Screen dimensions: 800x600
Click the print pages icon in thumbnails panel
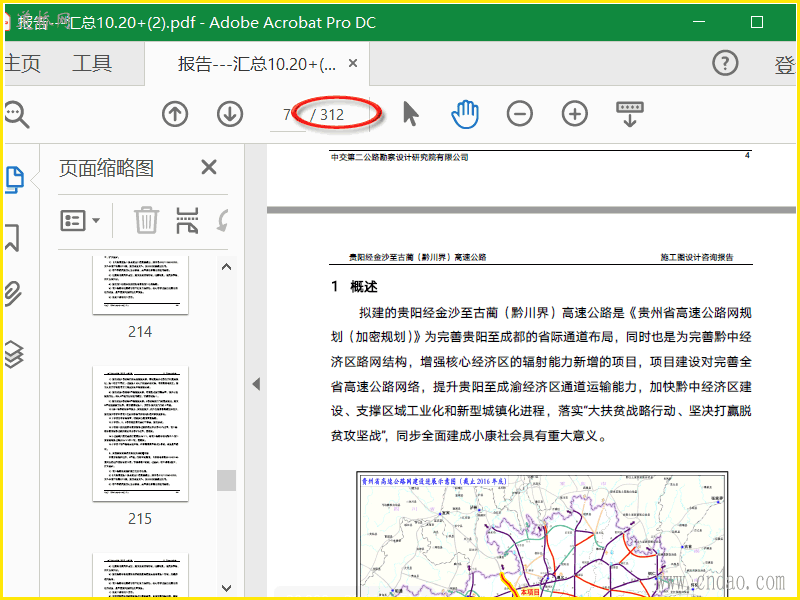[x=187, y=220]
